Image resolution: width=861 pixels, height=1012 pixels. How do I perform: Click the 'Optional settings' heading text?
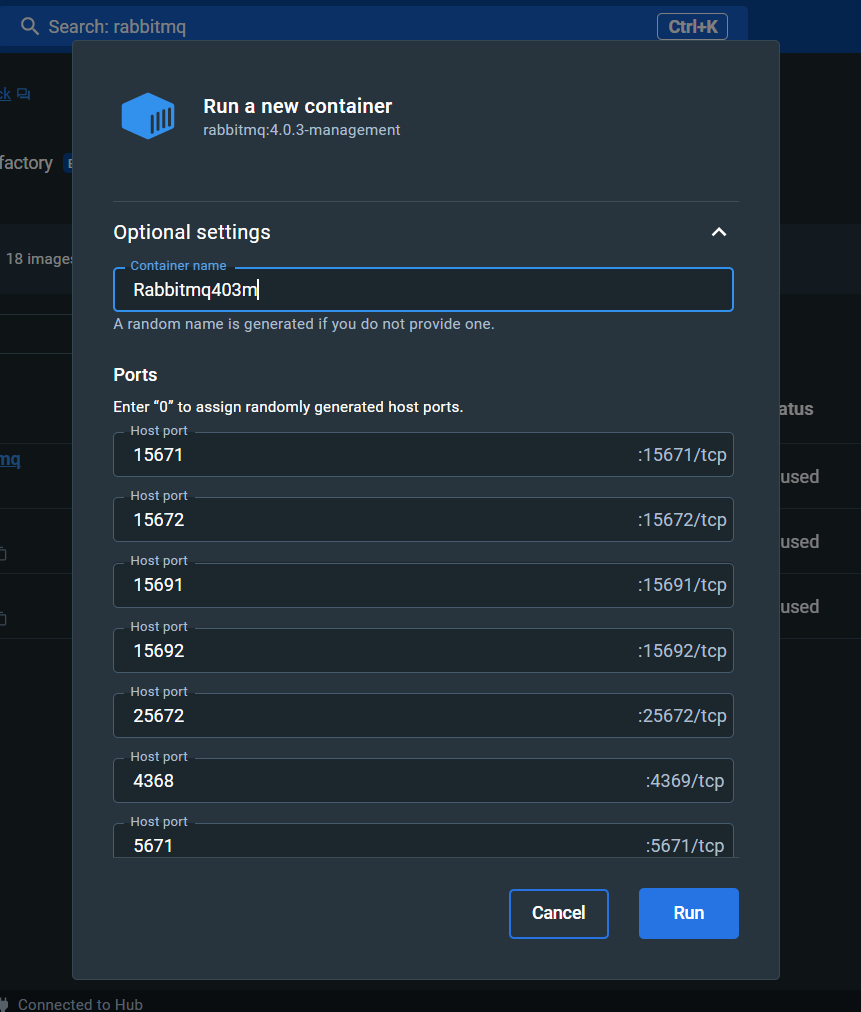pos(192,232)
